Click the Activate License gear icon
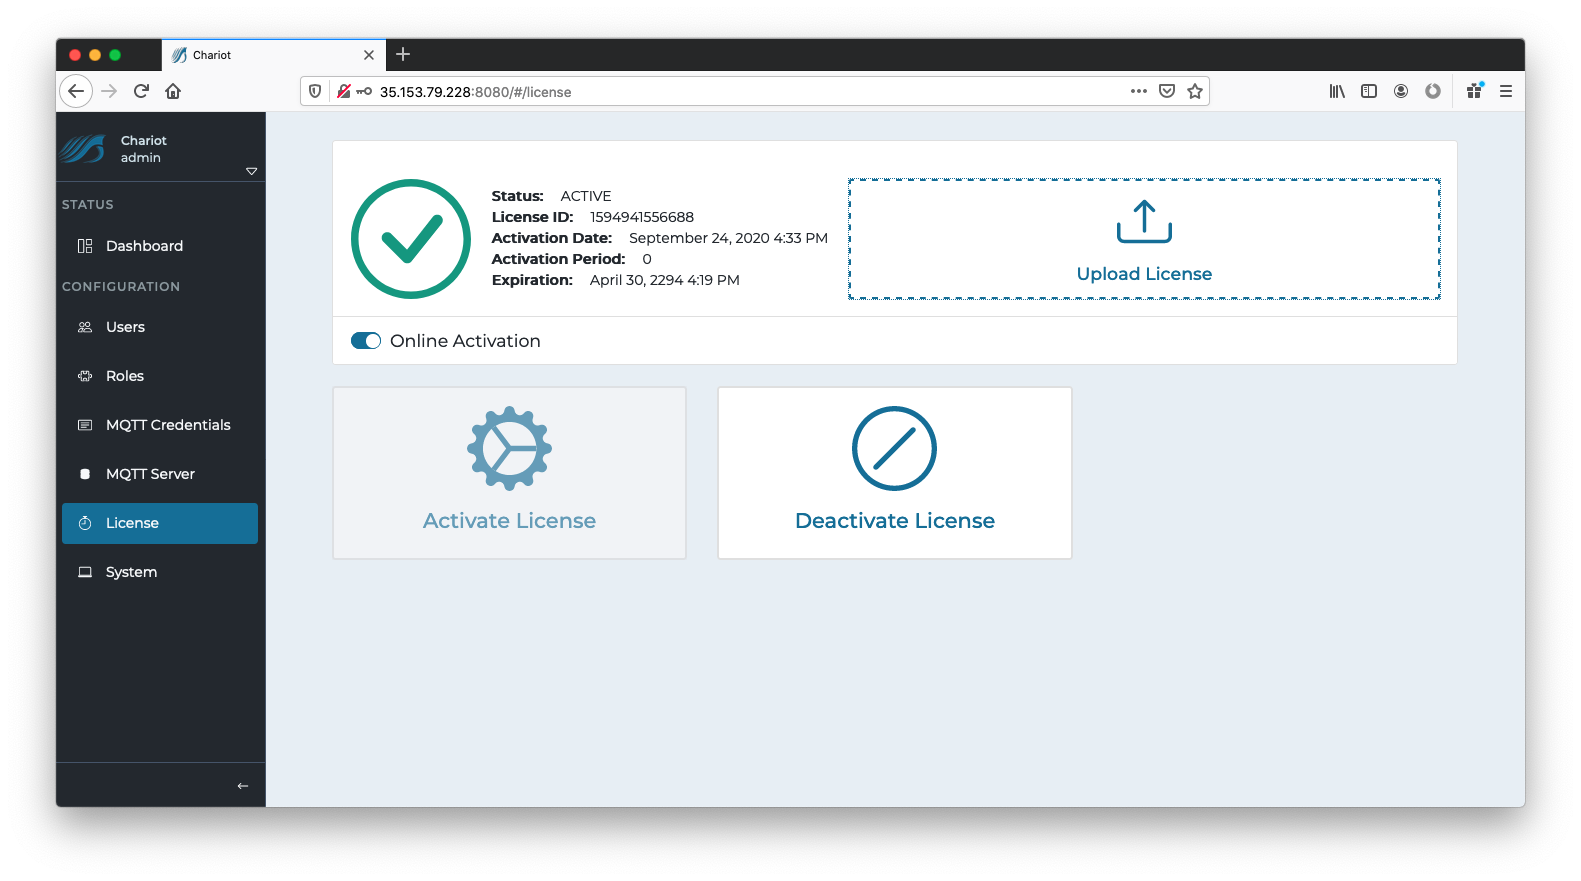Viewport: 1581px width, 881px height. (510, 448)
